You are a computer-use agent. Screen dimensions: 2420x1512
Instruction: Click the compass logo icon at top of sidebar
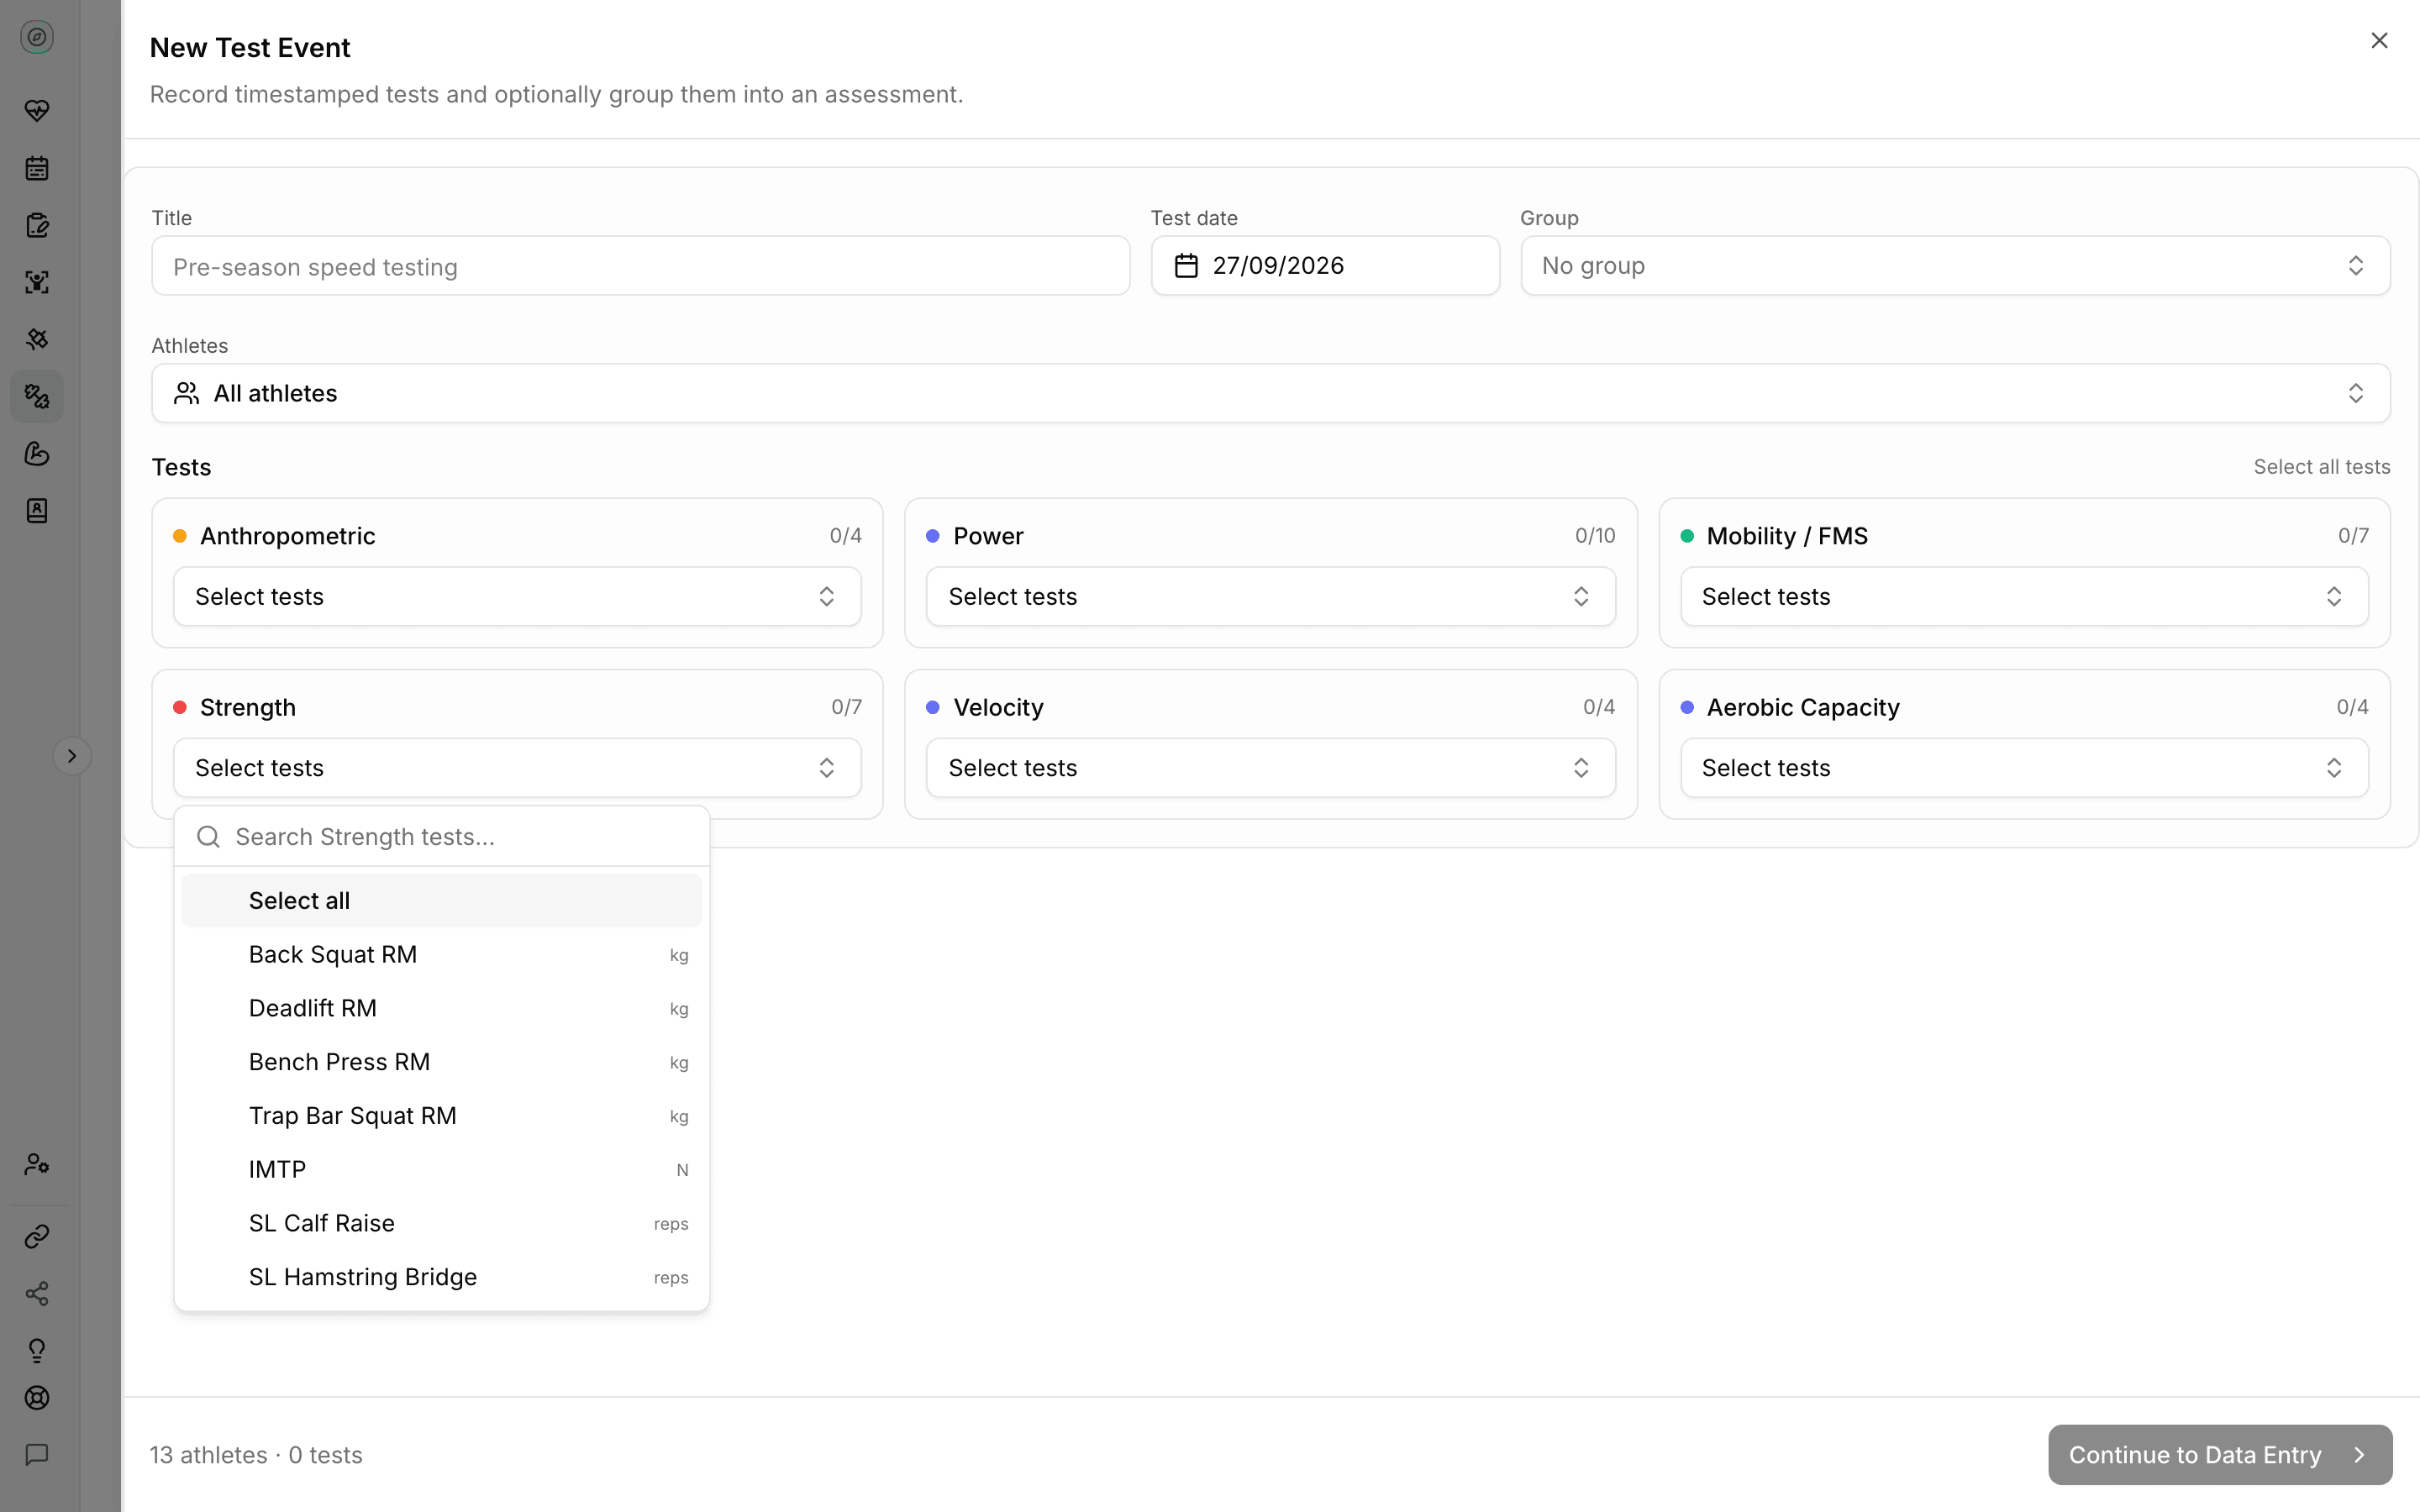coord(37,37)
